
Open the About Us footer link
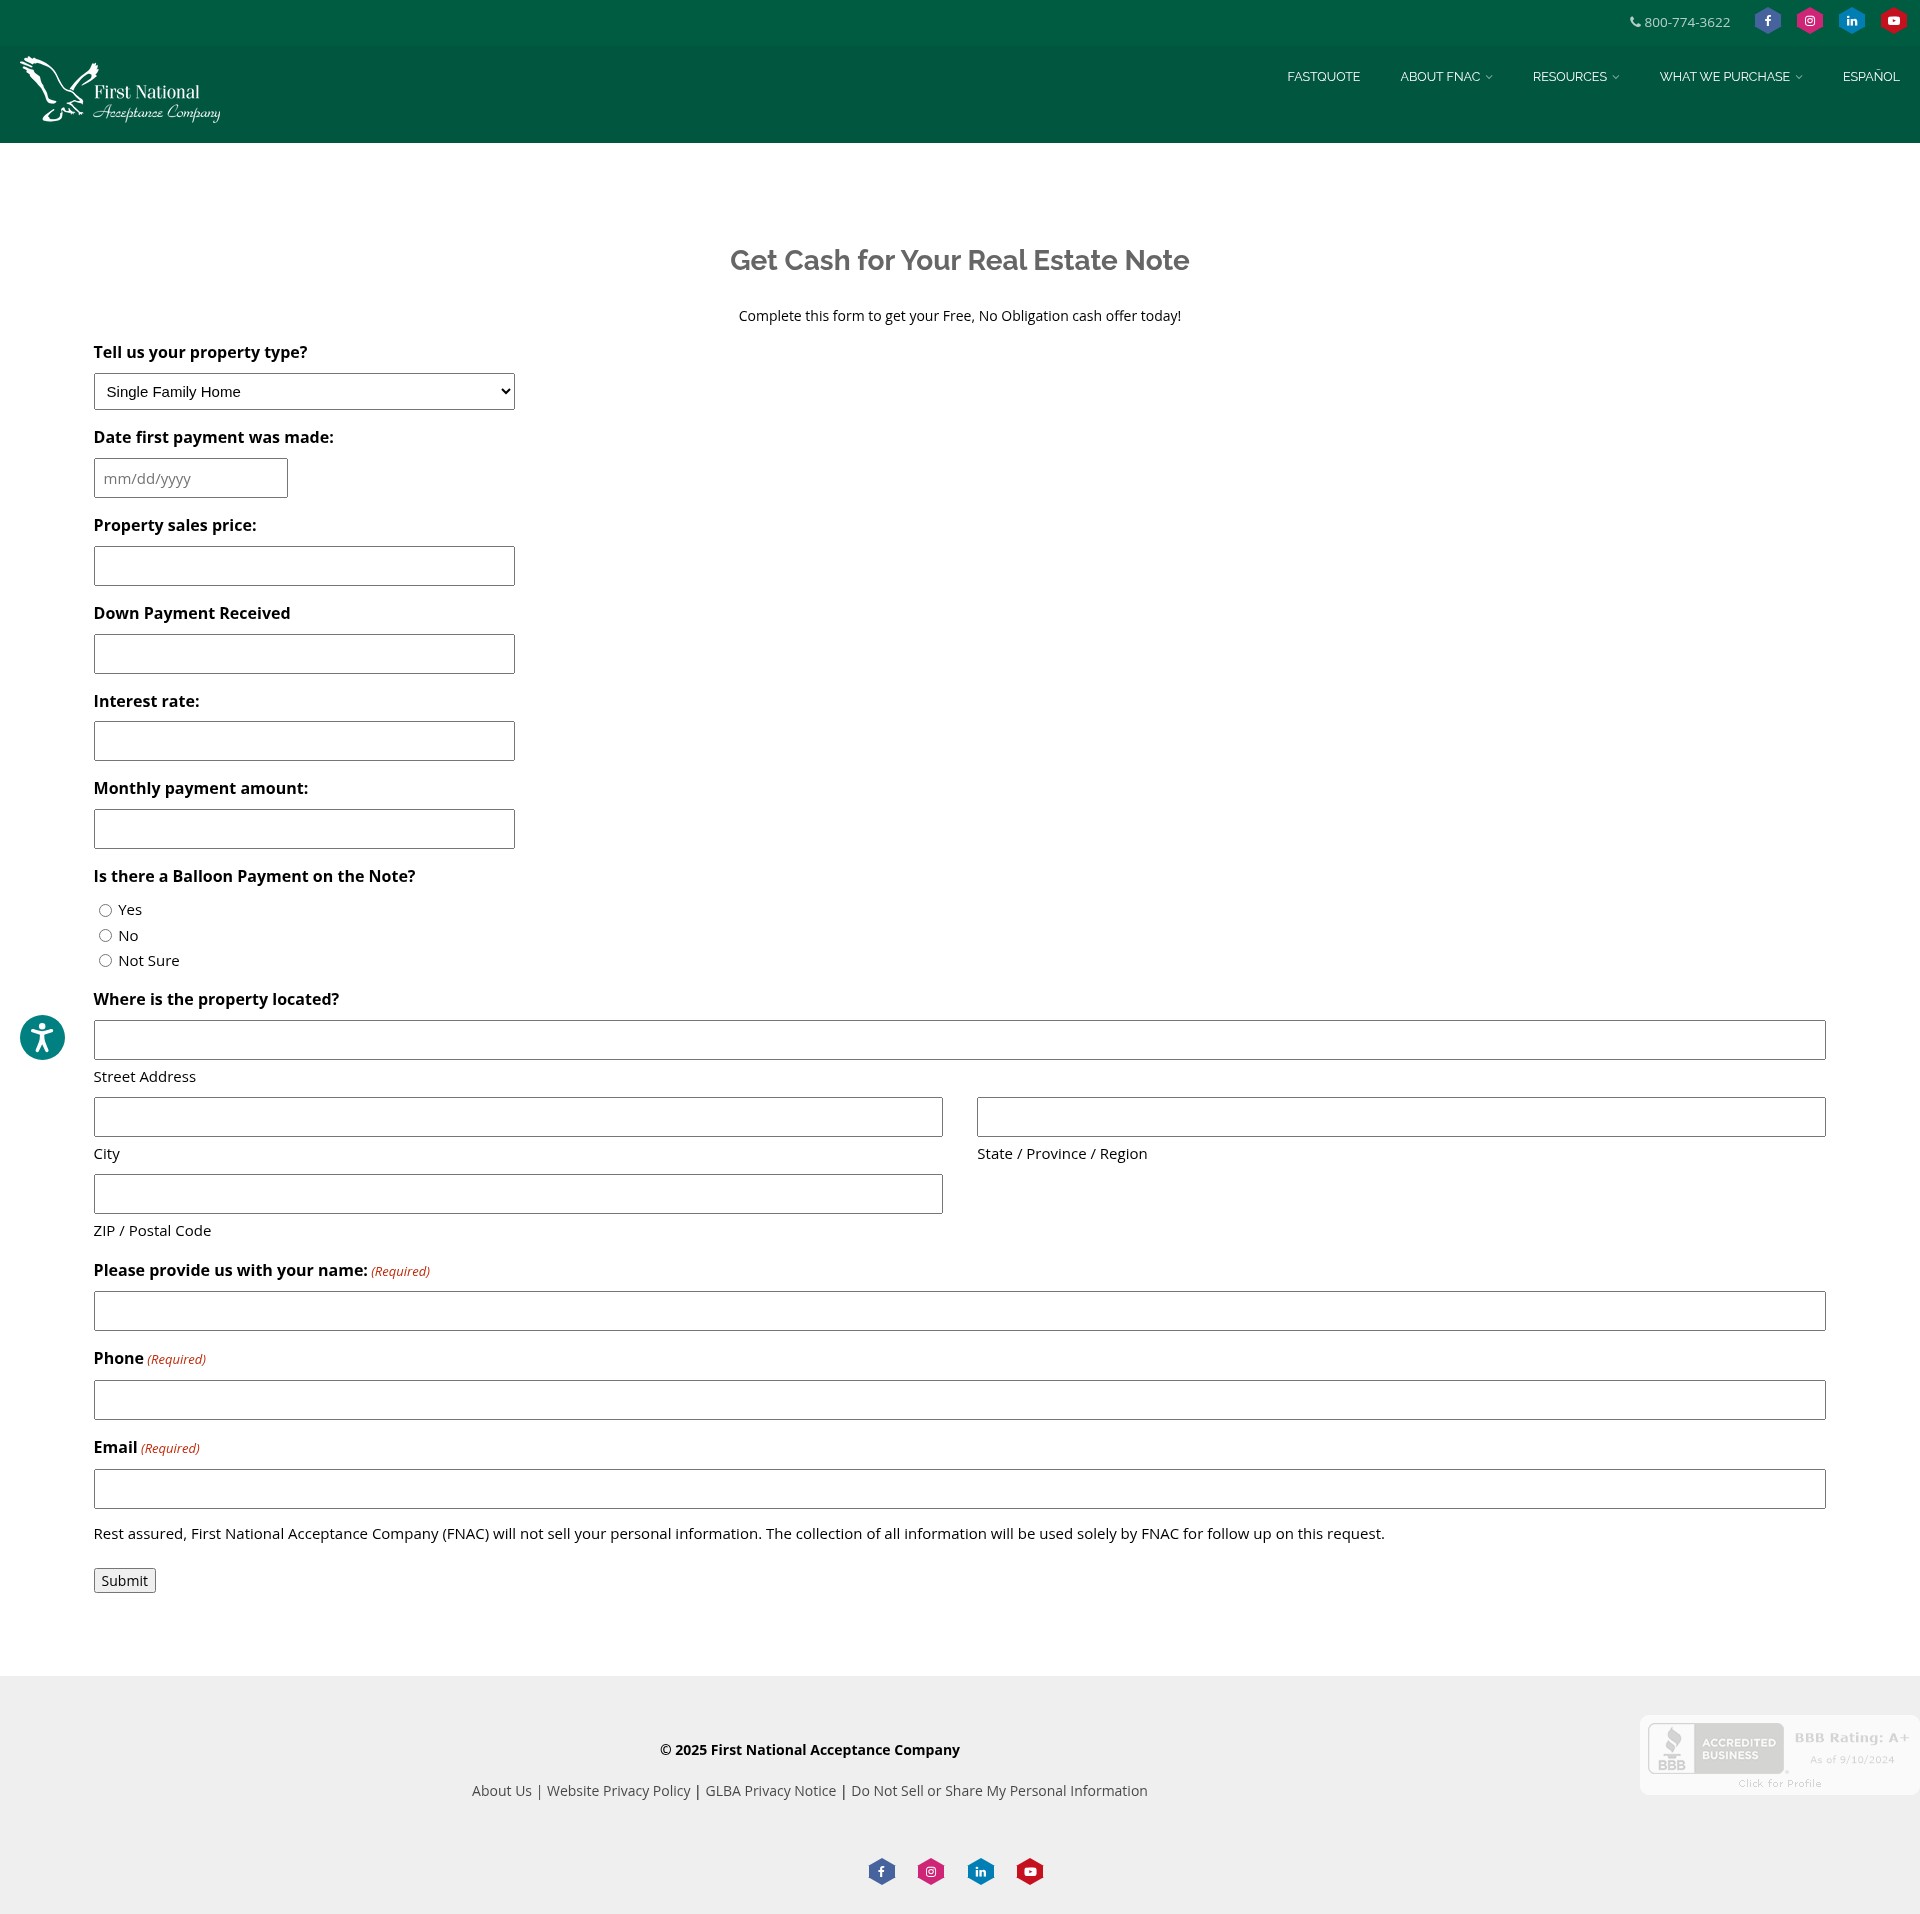point(502,1791)
